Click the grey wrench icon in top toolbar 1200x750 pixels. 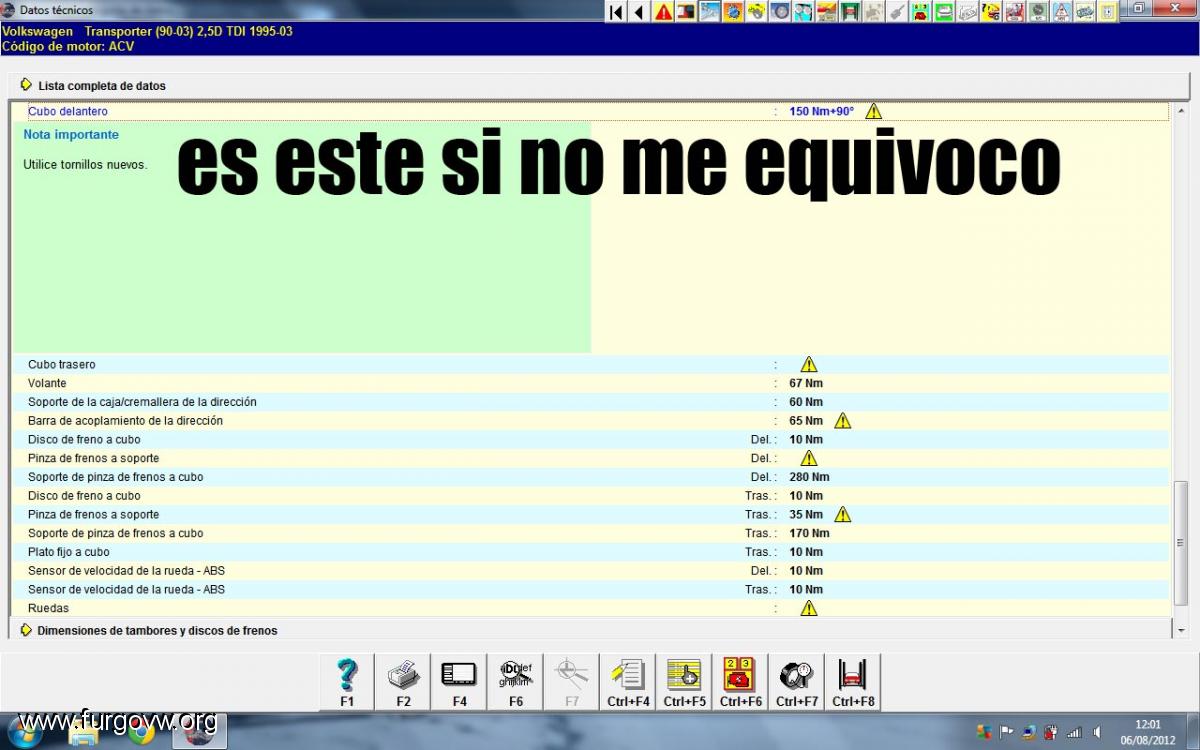pyautogui.click(x=897, y=12)
